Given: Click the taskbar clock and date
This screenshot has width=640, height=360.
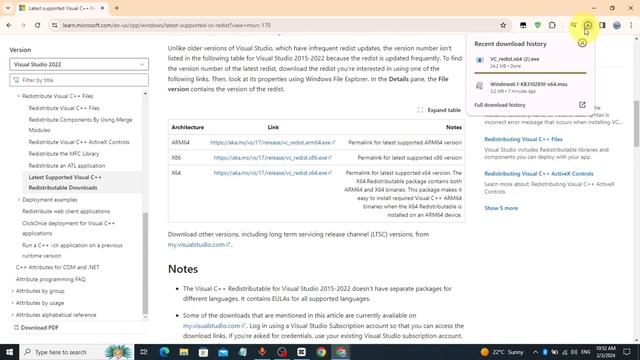Looking at the screenshot, I should point(606,352).
